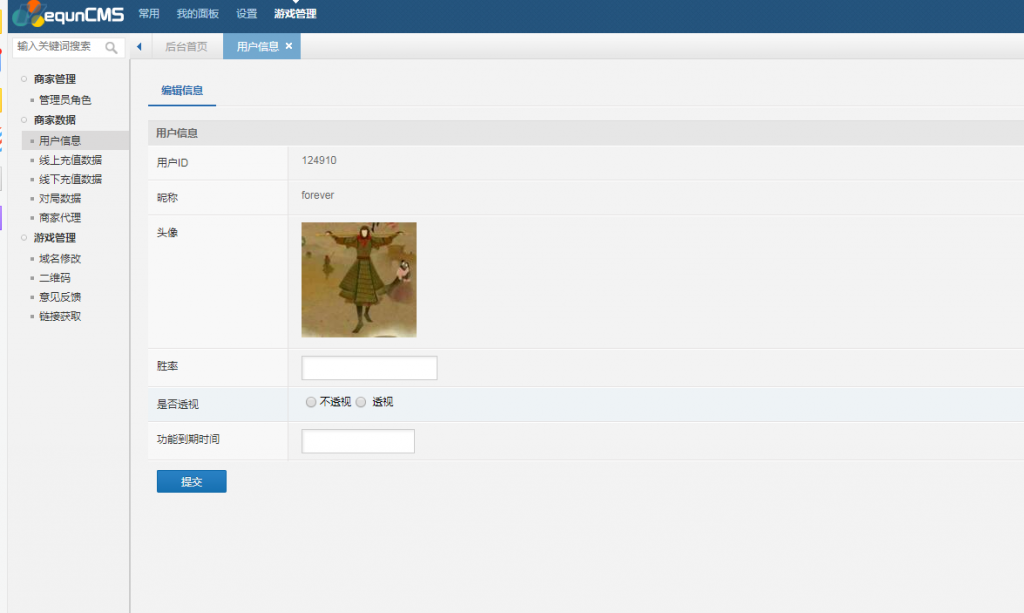
Task: Click the left tab scroll arrow
Action: point(139,47)
